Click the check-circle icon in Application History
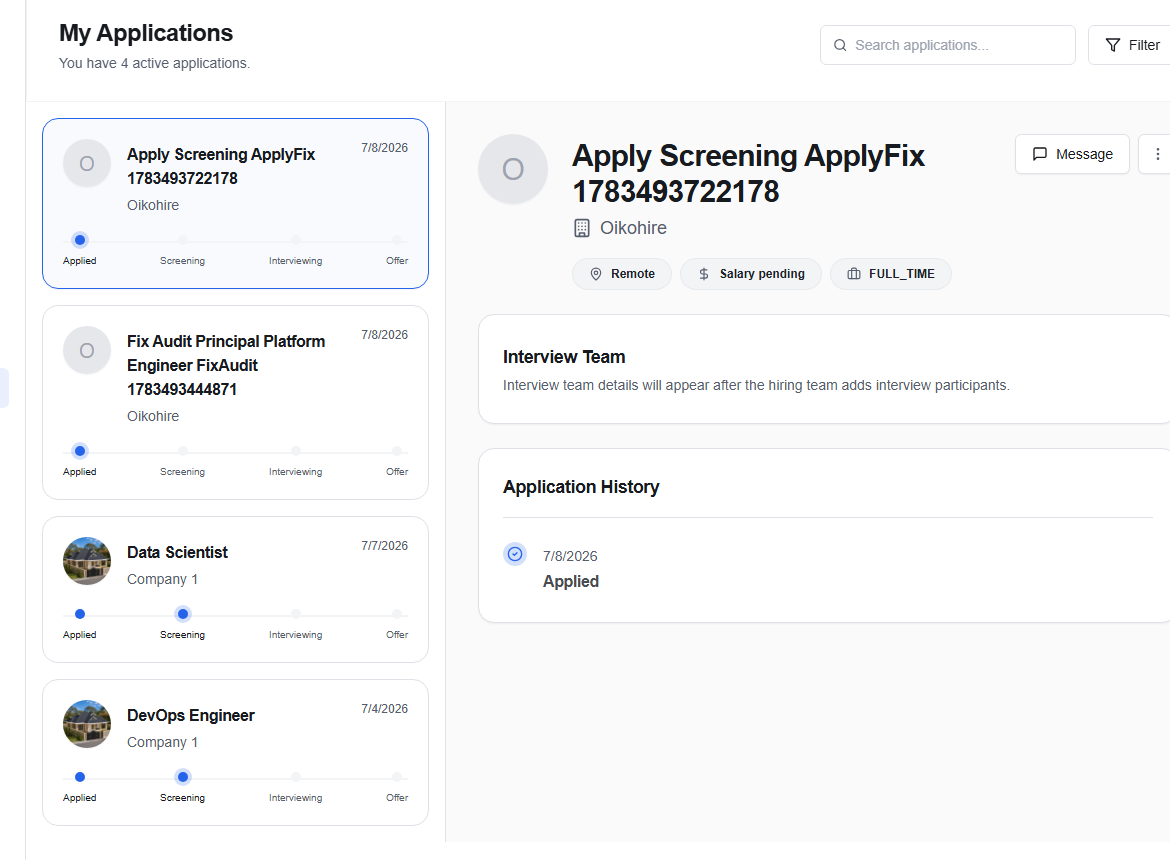The image size is (1170, 860). (515, 554)
